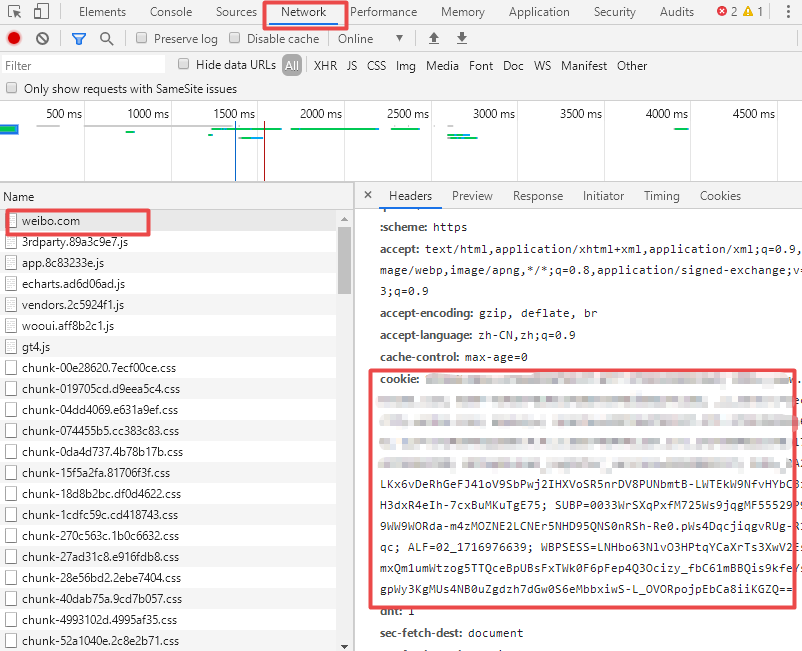
Task: Click the Filter text input field
Action: 85,66
